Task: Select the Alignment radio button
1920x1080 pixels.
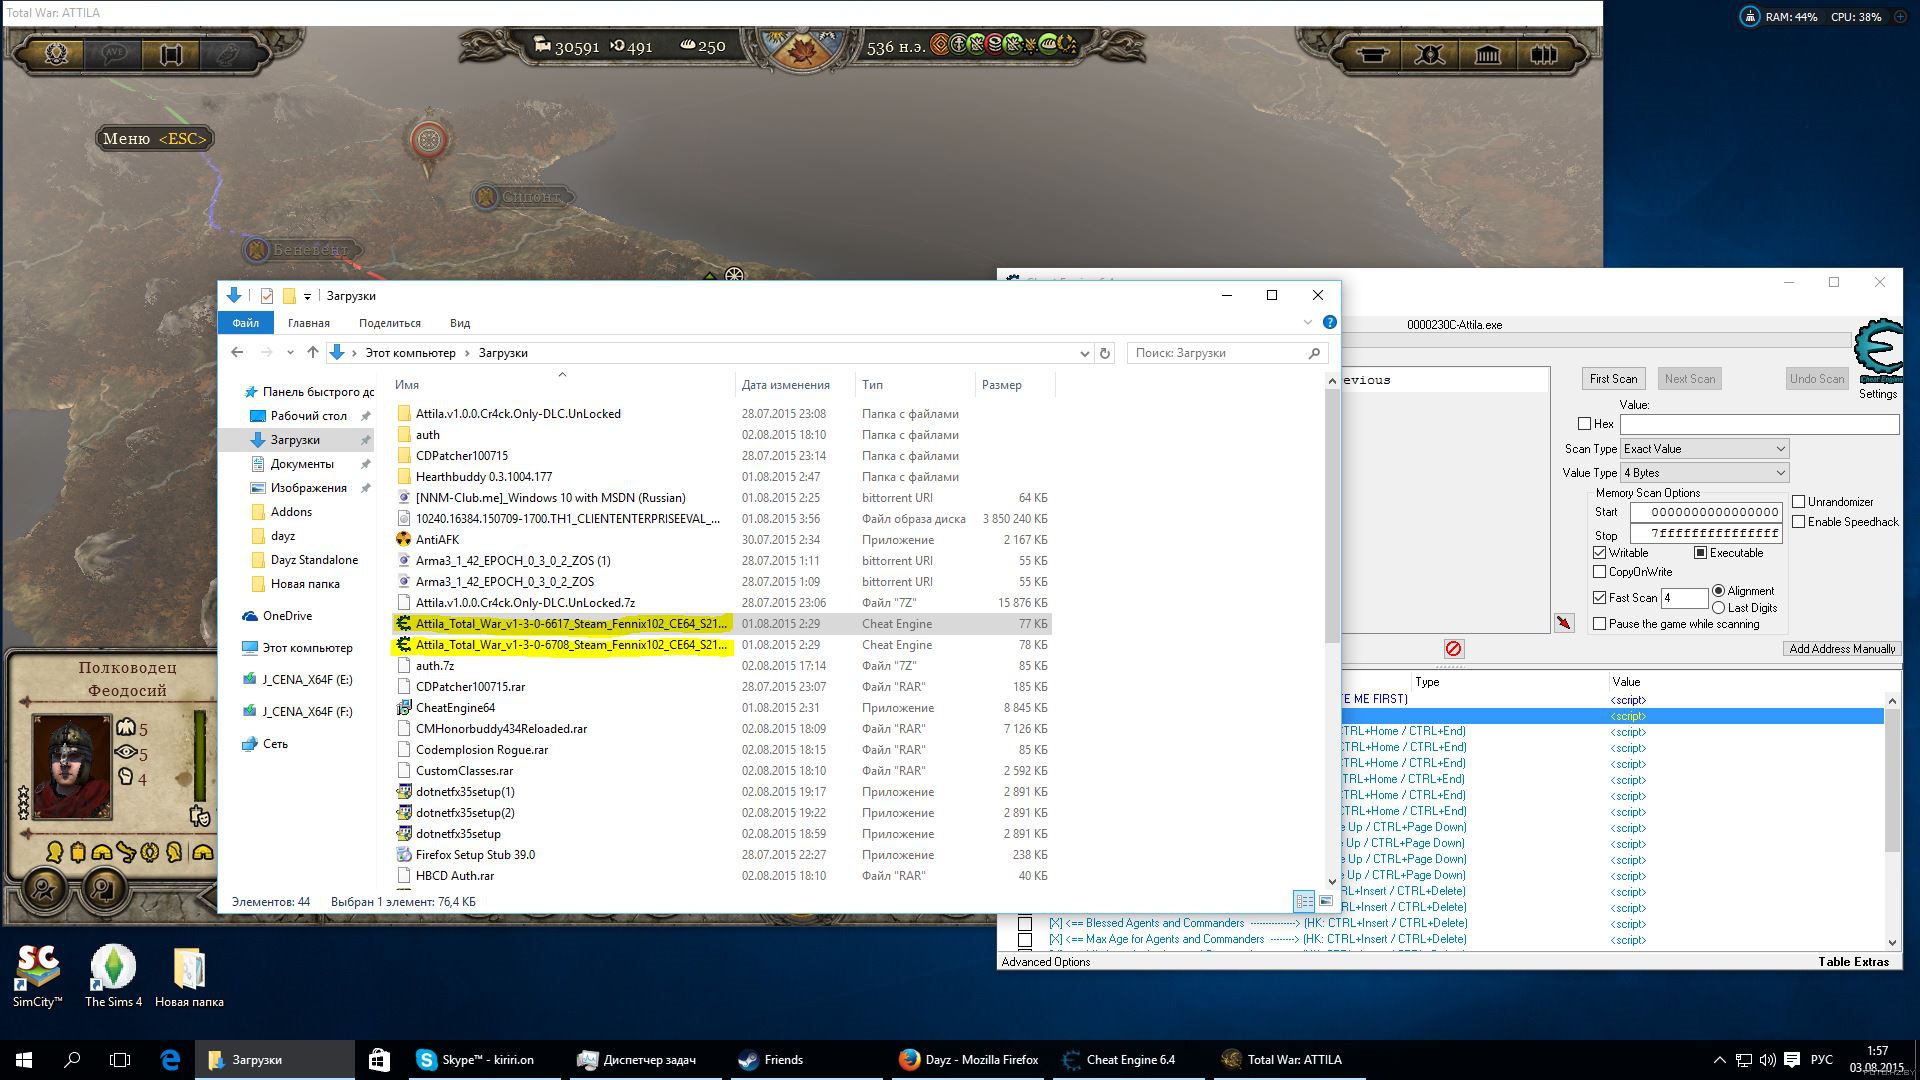Action: point(1719,591)
